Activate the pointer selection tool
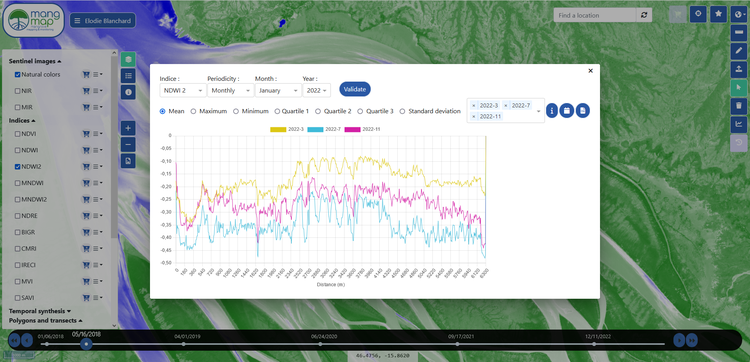Viewport: 750px width, 362px height. coord(739,87)
